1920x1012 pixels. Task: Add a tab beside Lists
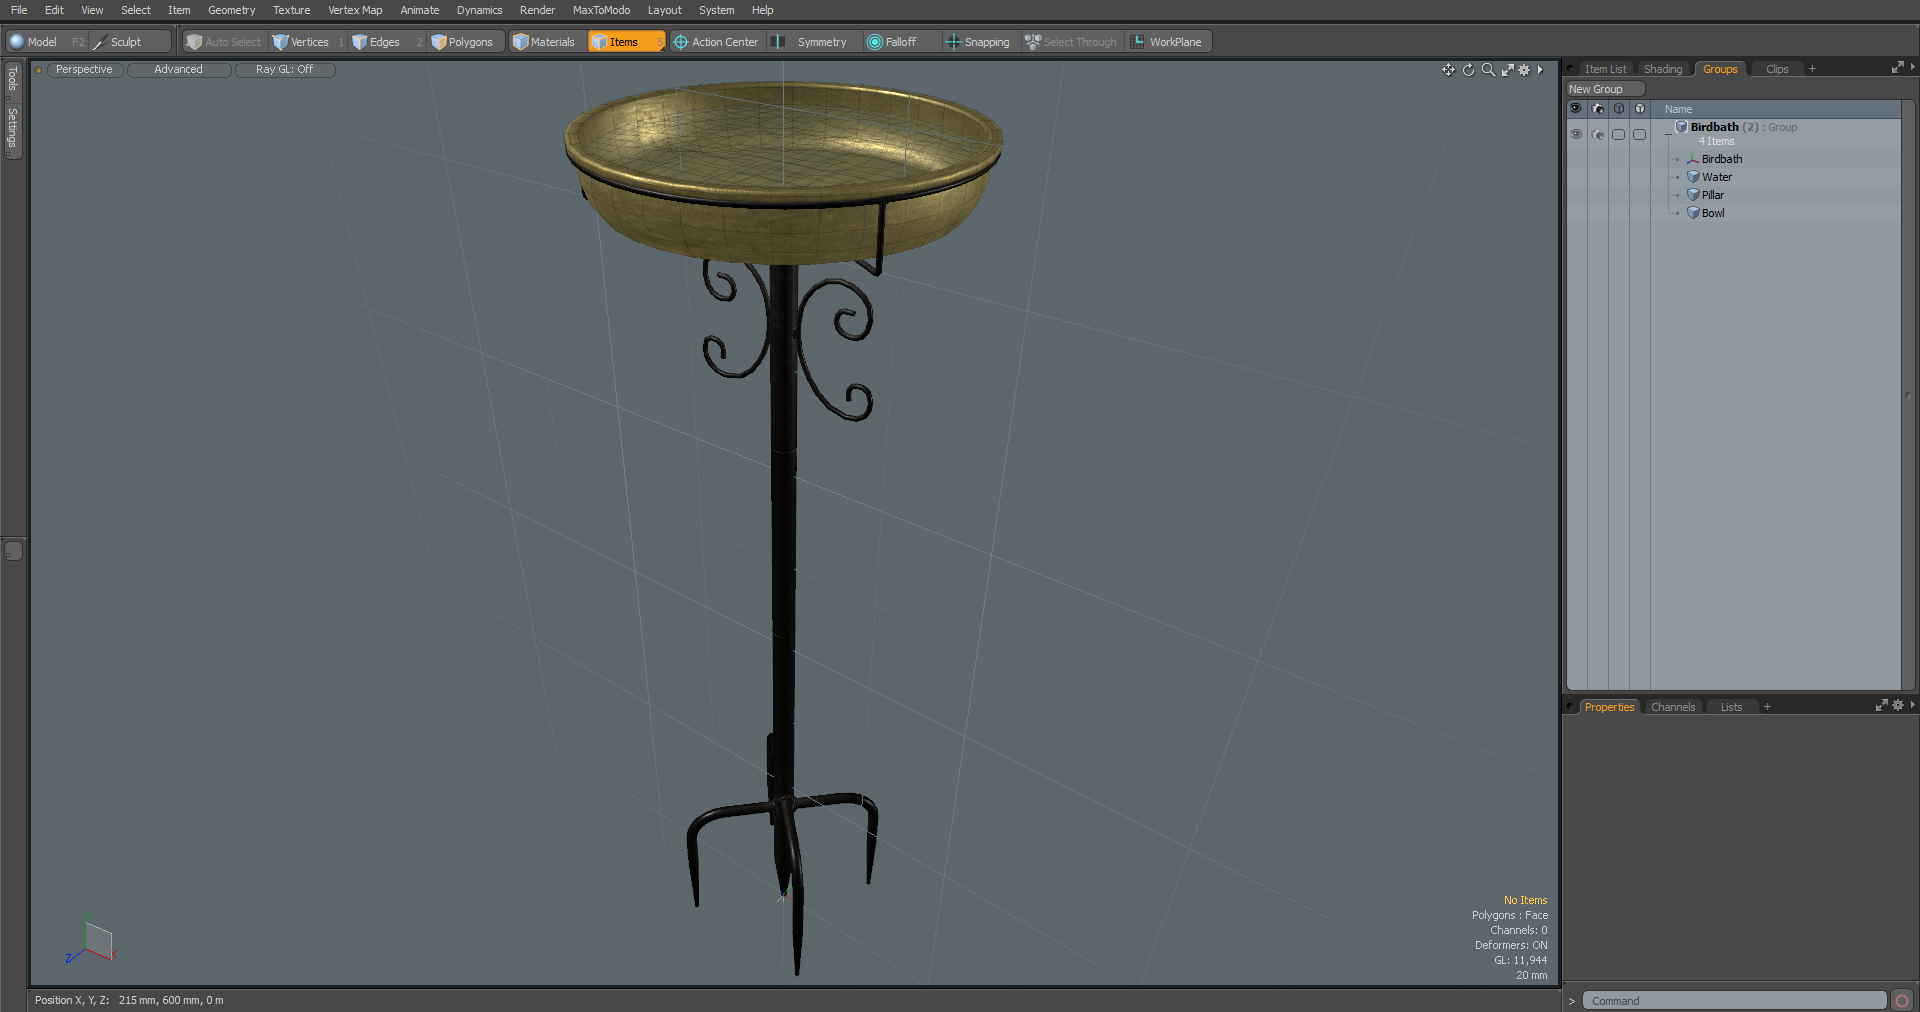tap(1767, 707)
